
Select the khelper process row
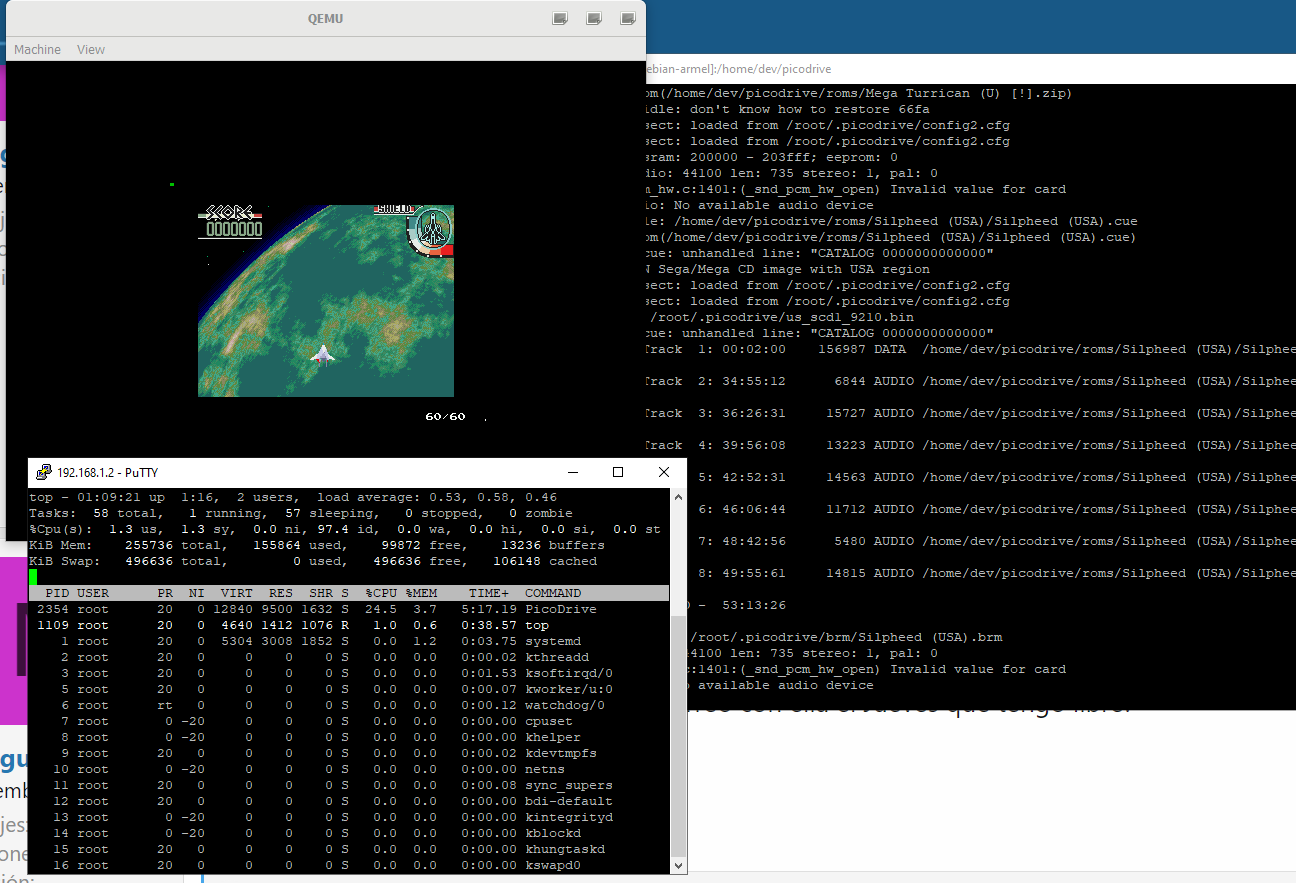coord(348,737)
